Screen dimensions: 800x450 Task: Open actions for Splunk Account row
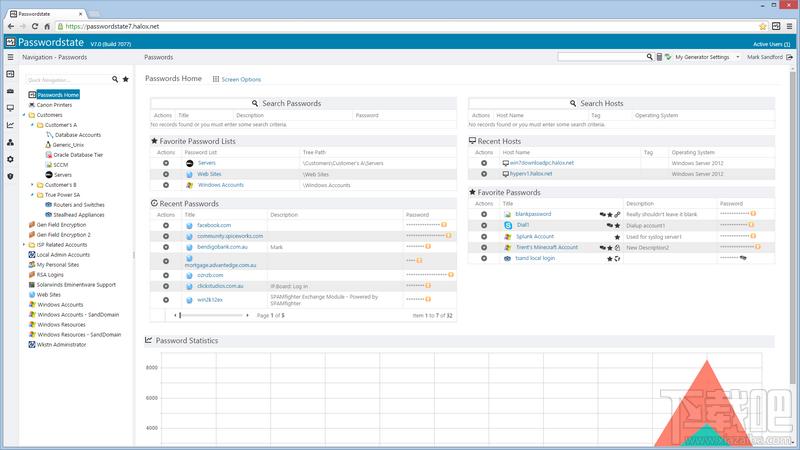point(484,237)
